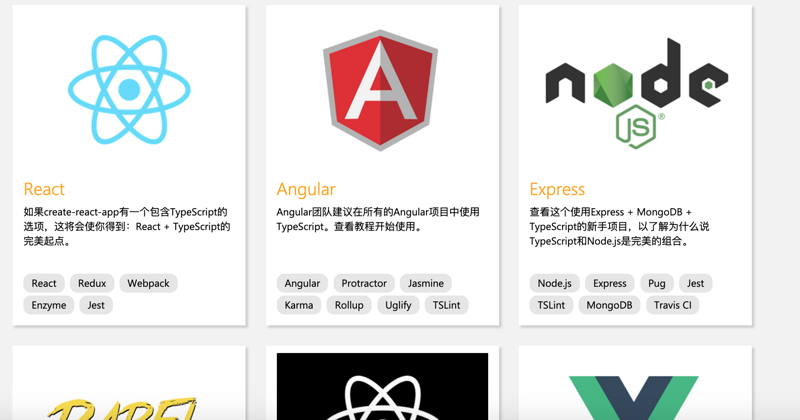Image resolution: width=800 pixels, height=420 pixels.
Task: Select the Redux tag
Action: click(x=92, y=283)
